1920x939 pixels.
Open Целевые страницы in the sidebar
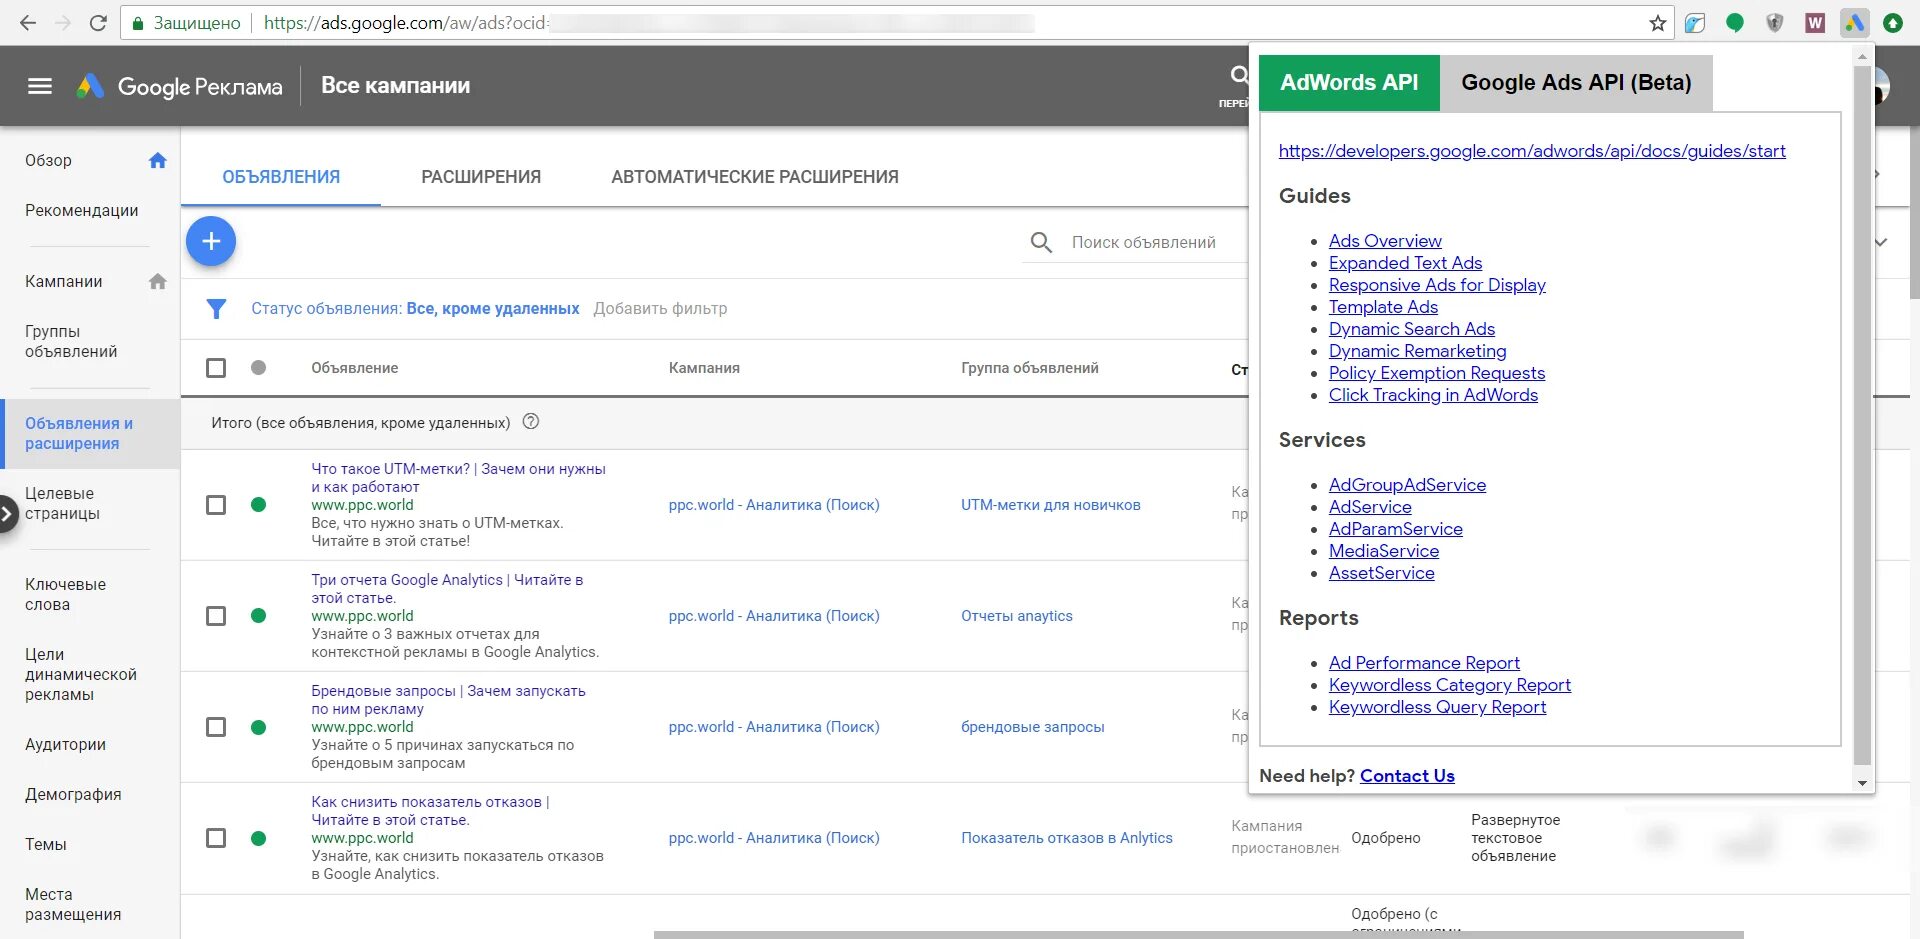(x=62, y=504)
